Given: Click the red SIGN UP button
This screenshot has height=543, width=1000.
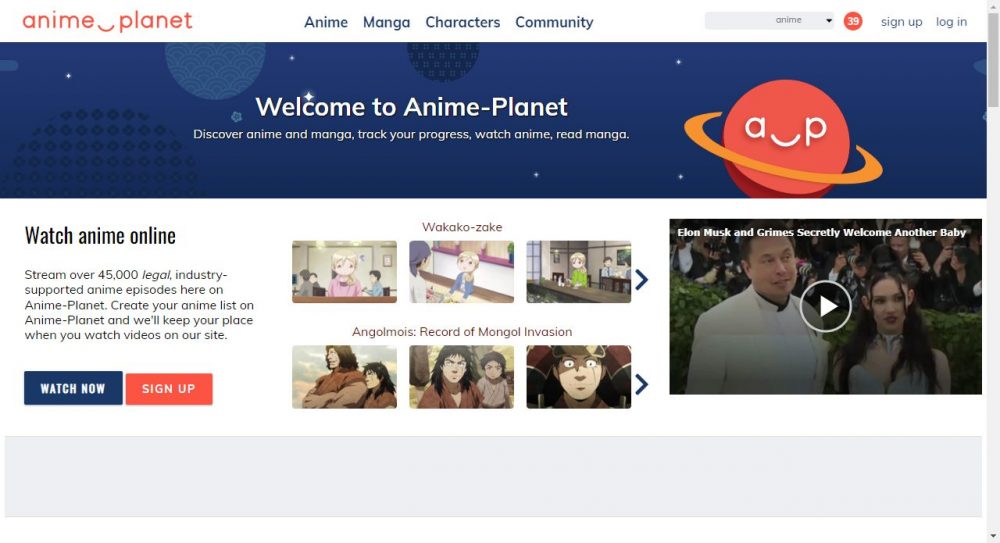Looking at the screenshot, I should 169,389.
